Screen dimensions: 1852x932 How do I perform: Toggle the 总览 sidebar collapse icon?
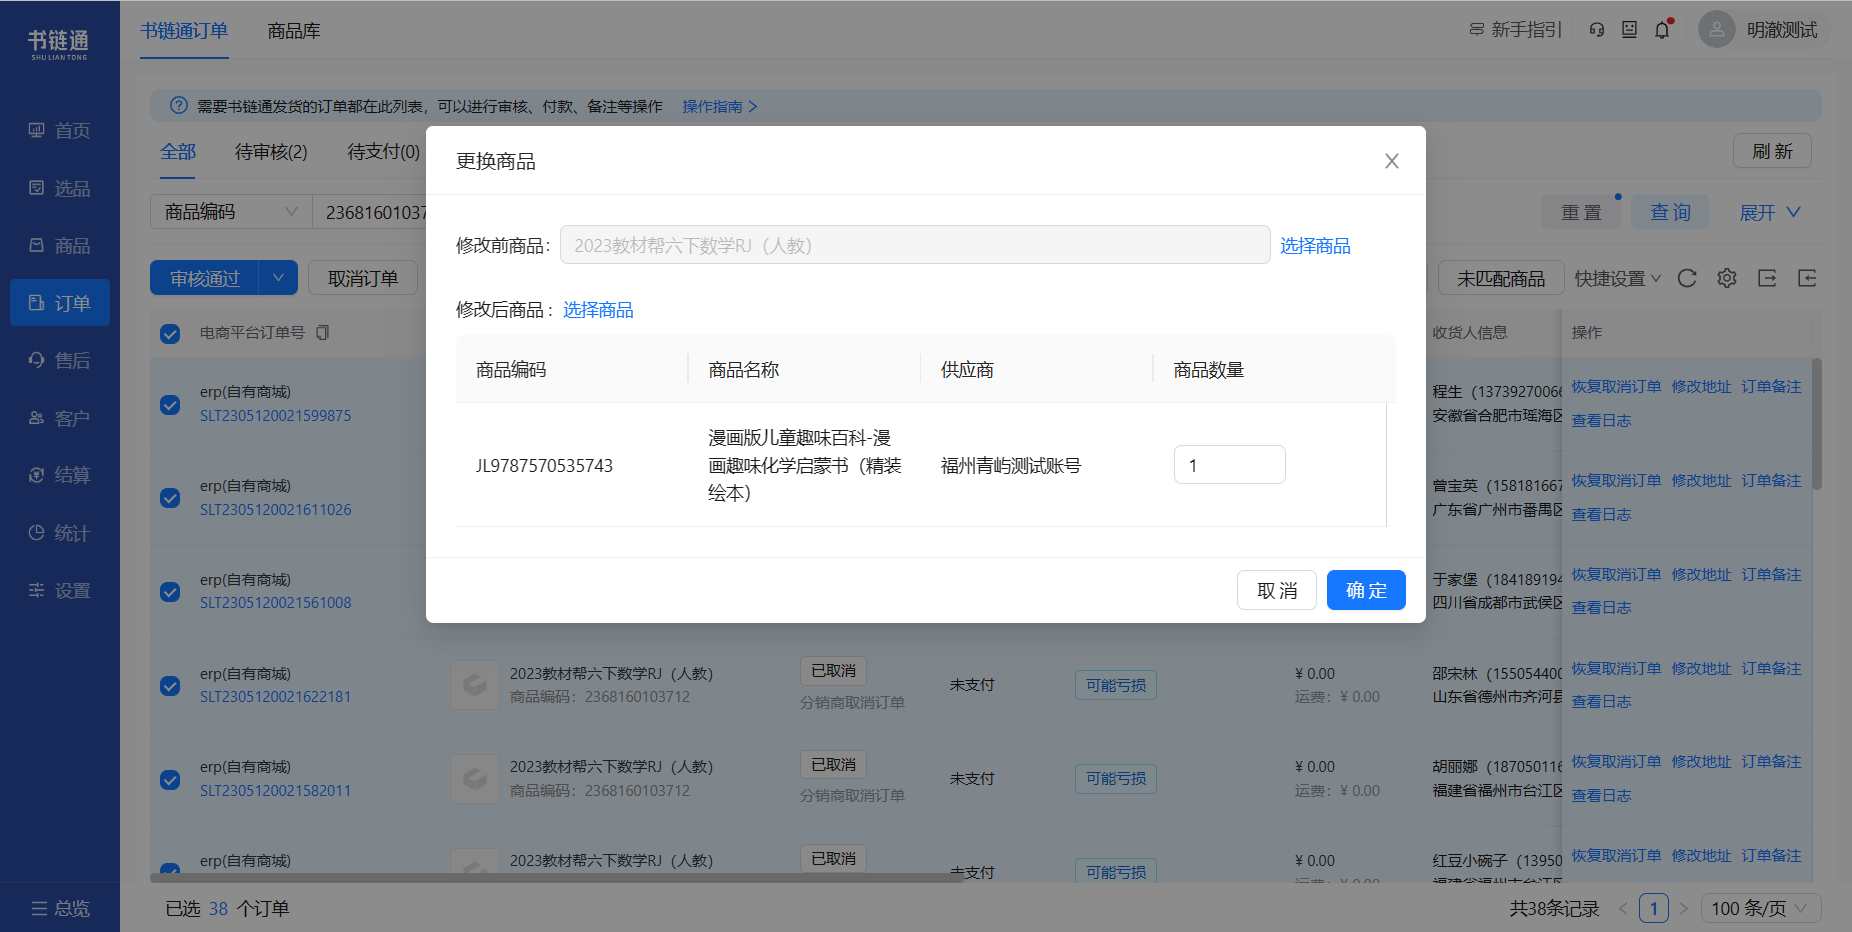click(39, 908)
